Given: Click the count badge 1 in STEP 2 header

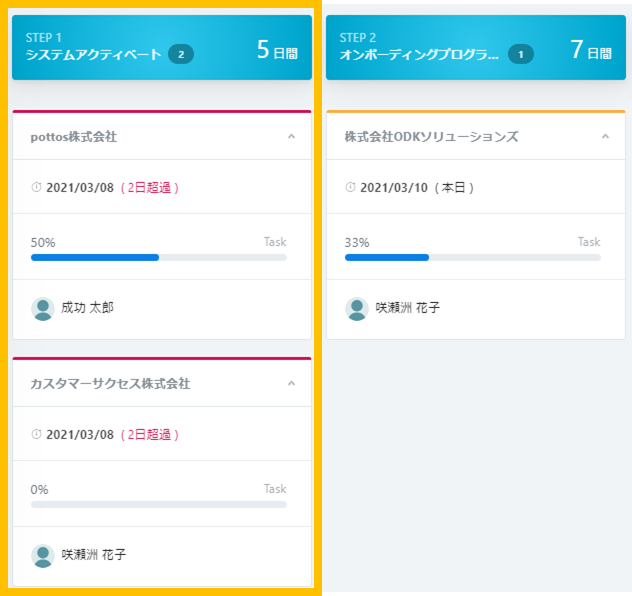Looking at the screenshot, I should pos(521,54).
